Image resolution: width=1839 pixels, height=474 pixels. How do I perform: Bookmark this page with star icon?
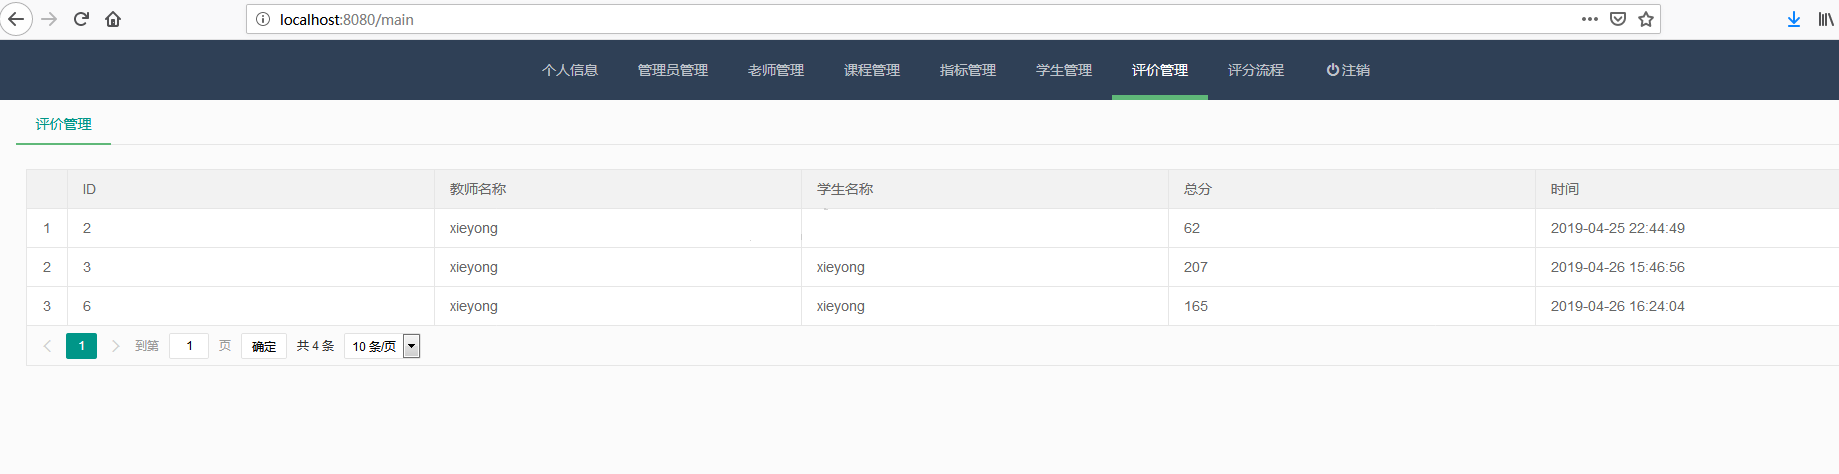coord(1646,19)
